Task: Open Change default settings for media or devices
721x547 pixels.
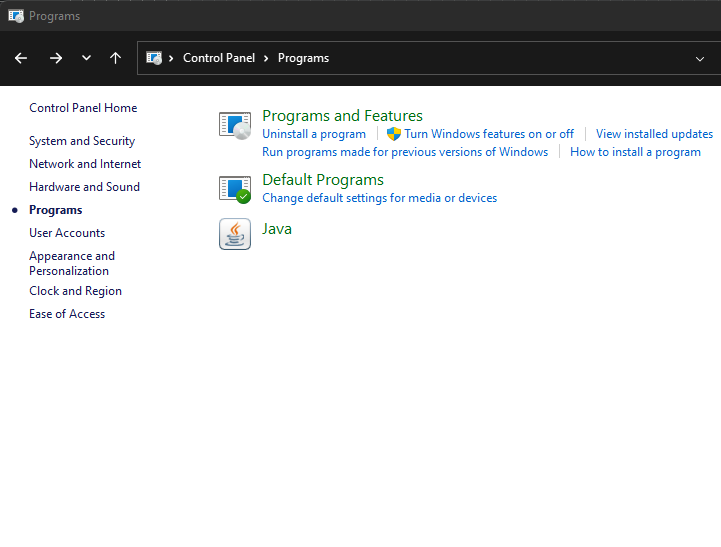Action: [x=379, y=198]
